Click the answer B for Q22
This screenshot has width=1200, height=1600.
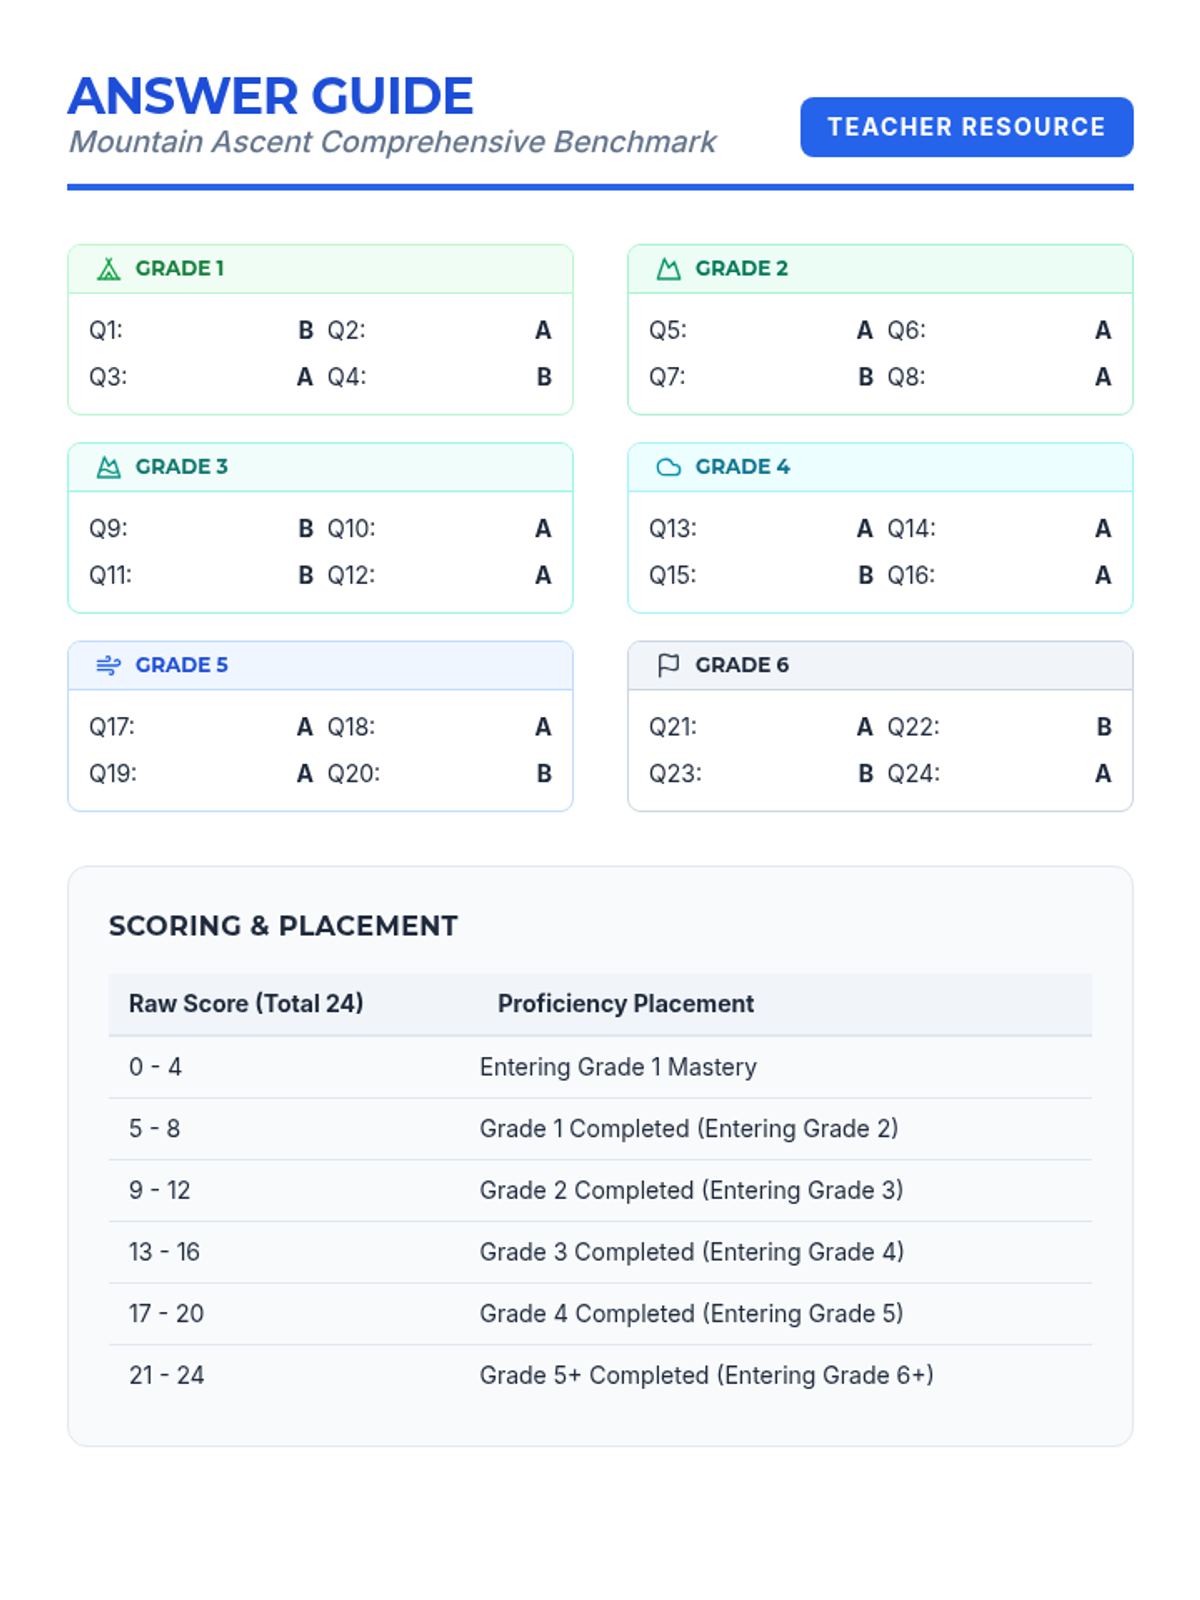[1103, 727]
